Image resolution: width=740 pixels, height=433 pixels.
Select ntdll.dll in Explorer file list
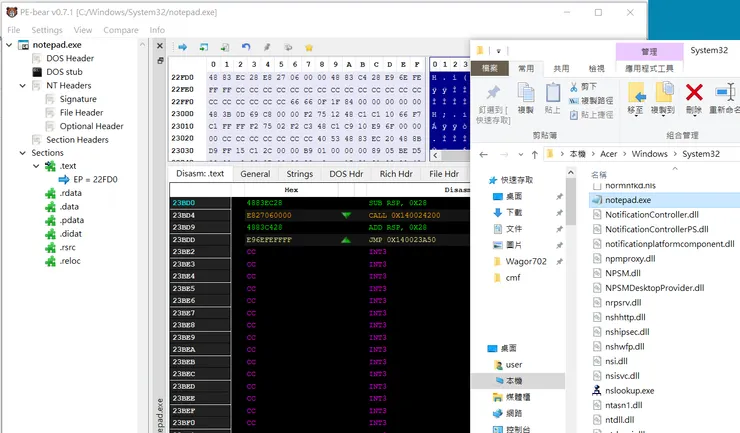620,420
